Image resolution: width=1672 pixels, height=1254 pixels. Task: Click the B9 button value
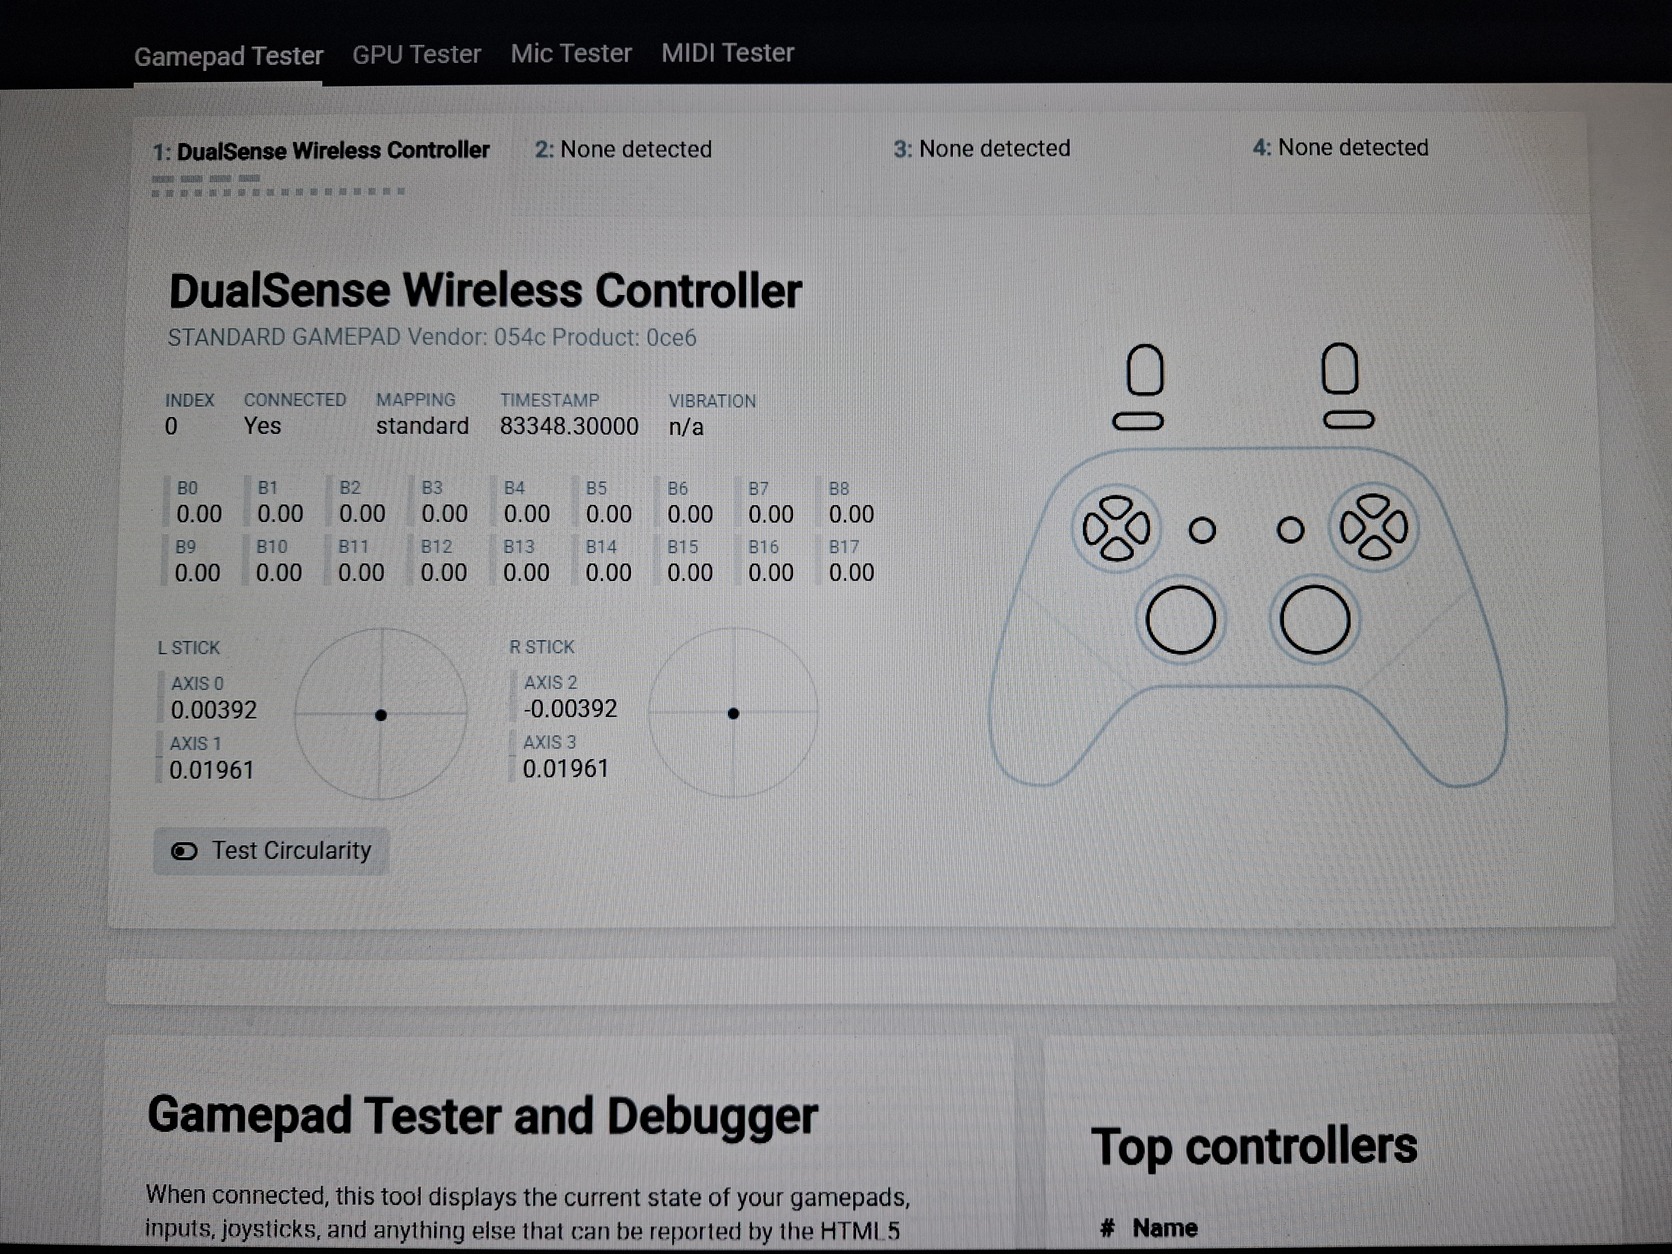click(197, 573)
